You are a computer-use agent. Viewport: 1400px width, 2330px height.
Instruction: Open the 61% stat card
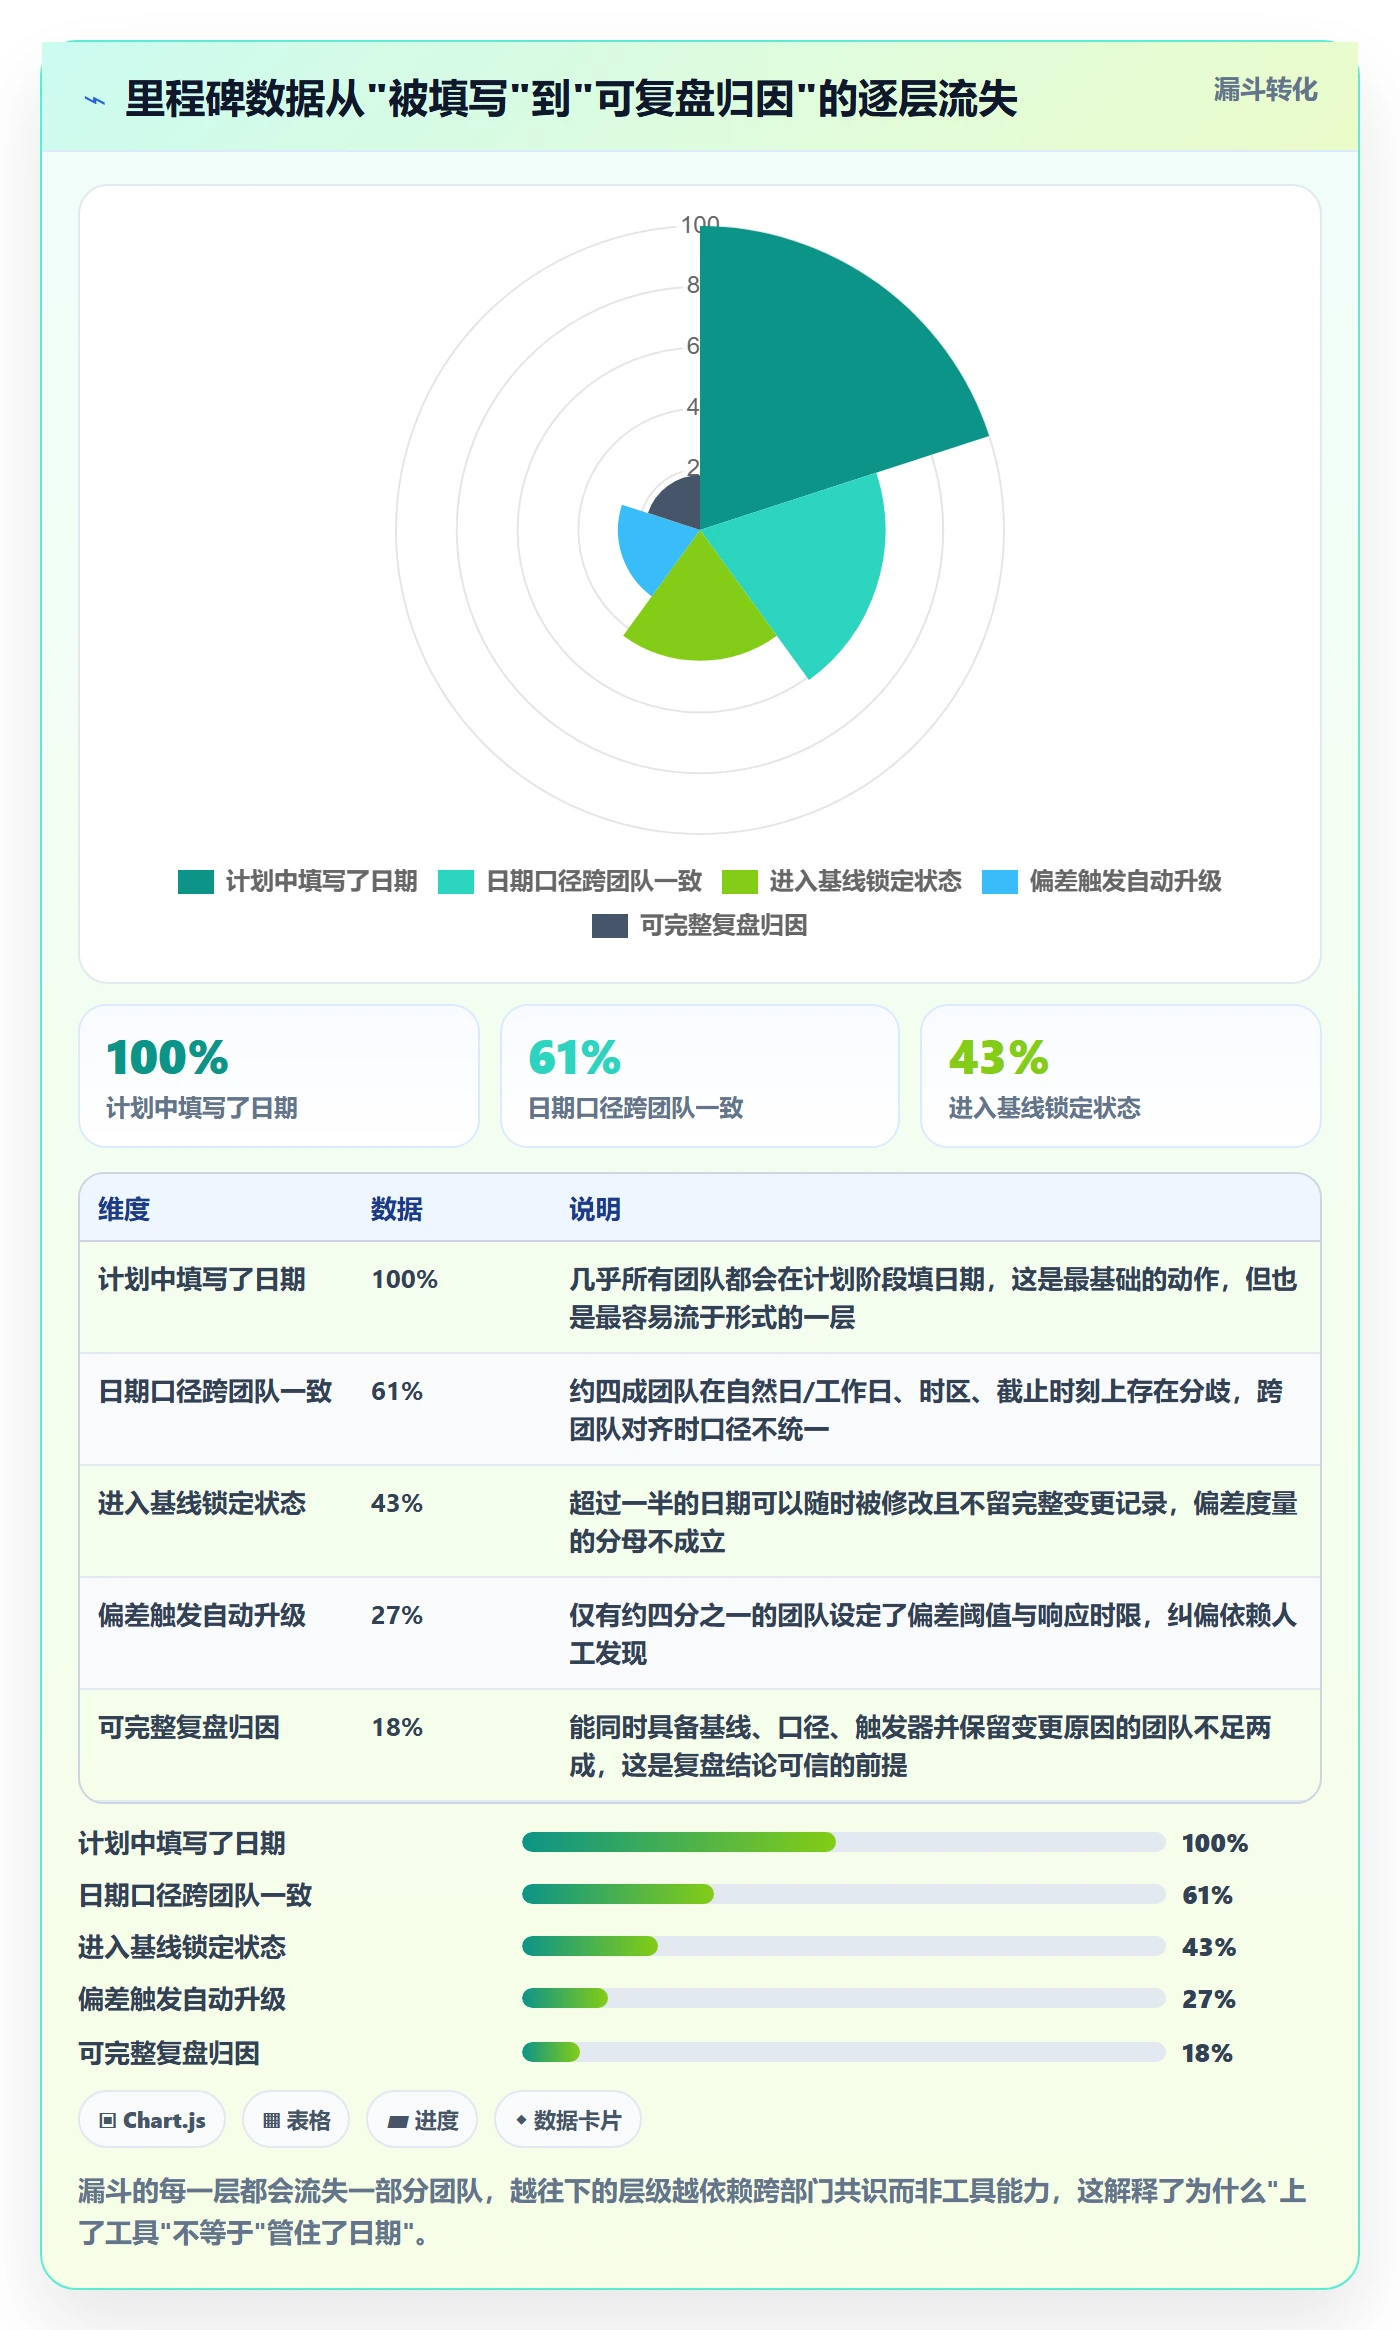point(700,1076)
